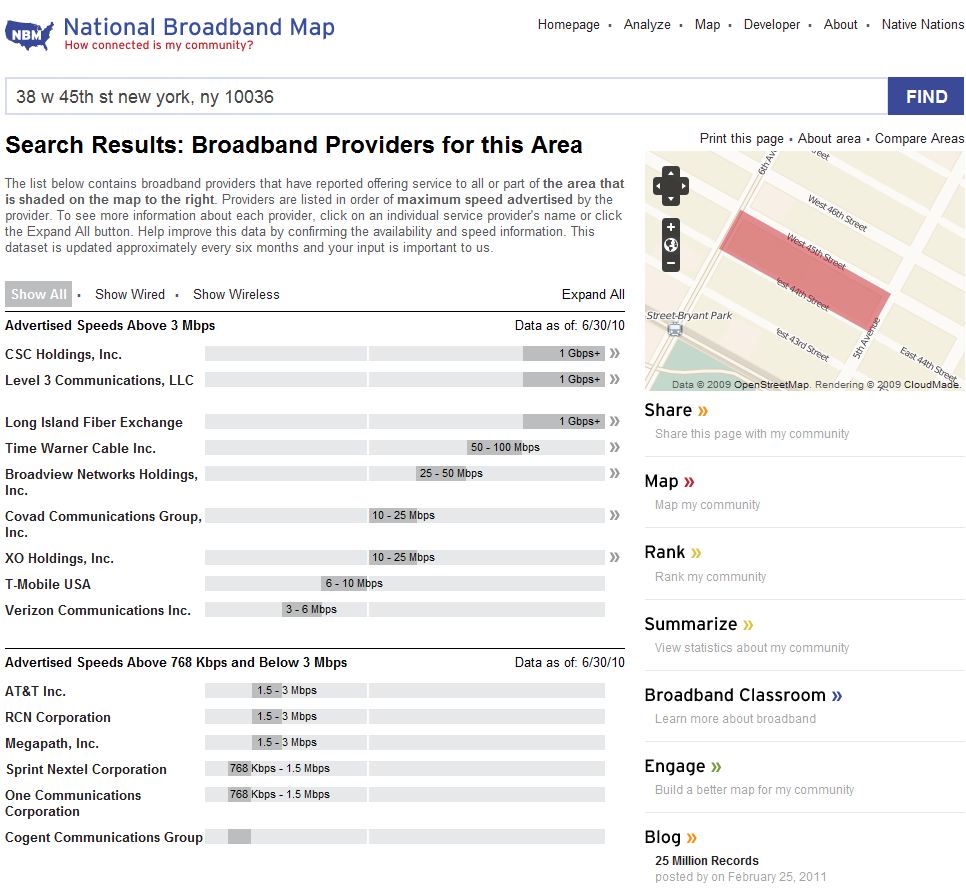Open the Analyze page from the top menu
Screen dimensions: 966x889
(647, 24)
